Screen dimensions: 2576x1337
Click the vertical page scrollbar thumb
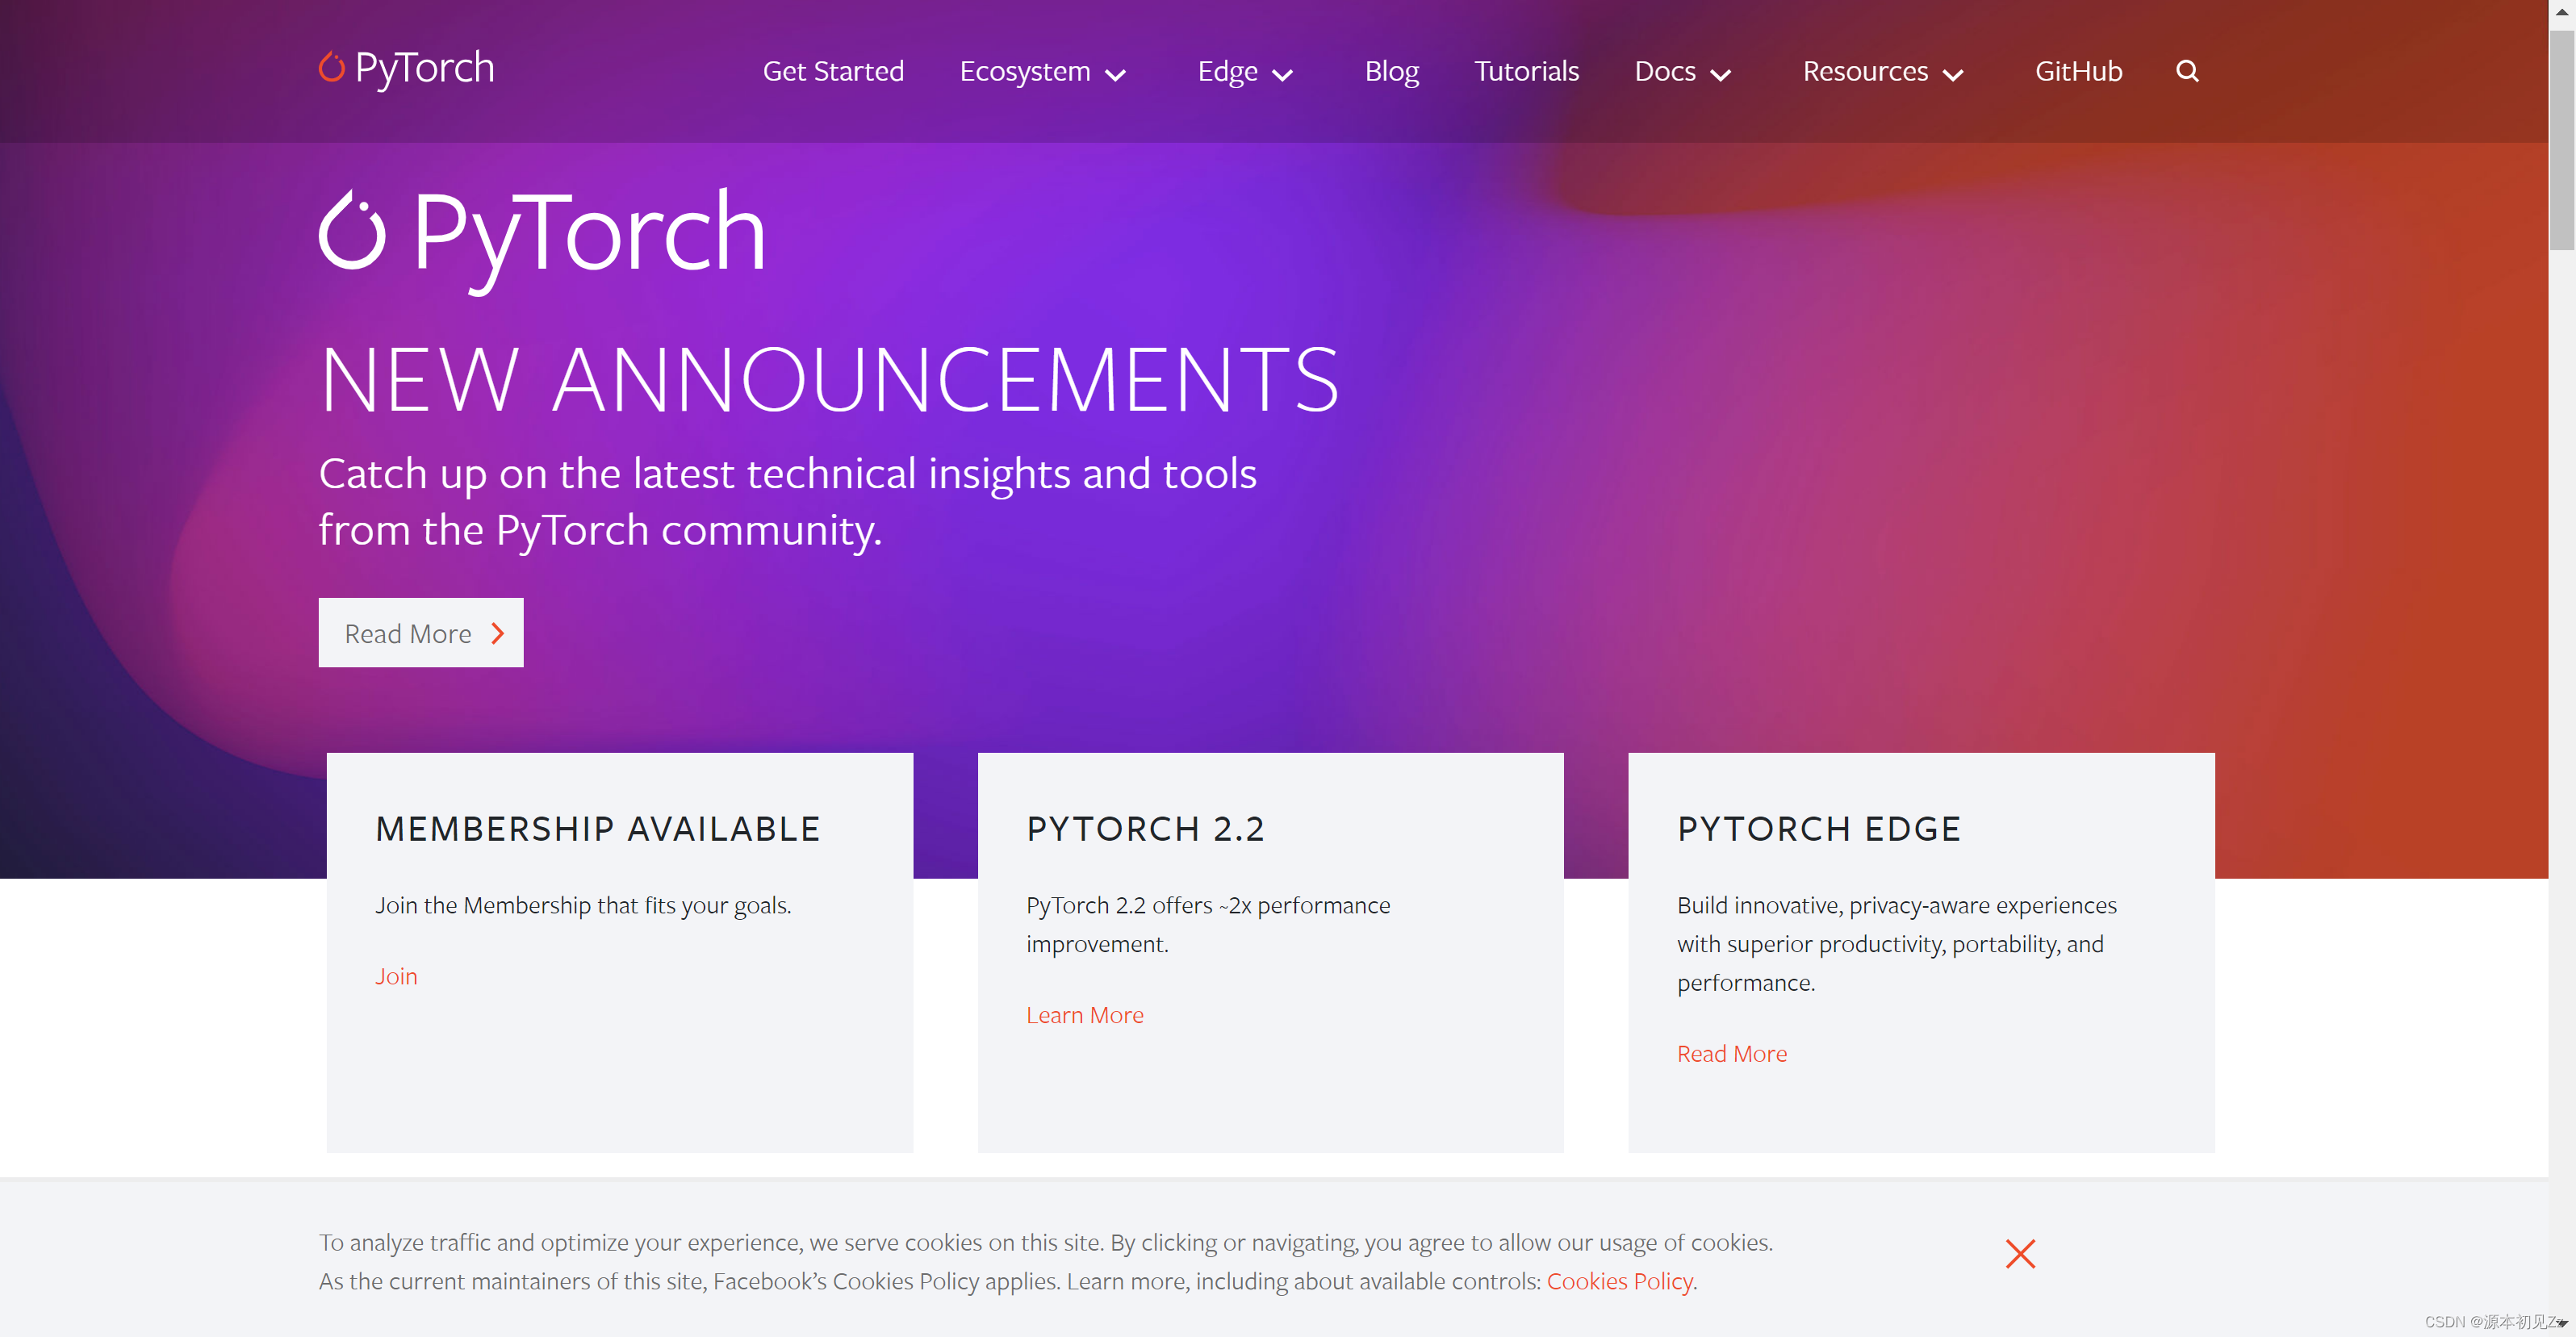coord(2561,140)
